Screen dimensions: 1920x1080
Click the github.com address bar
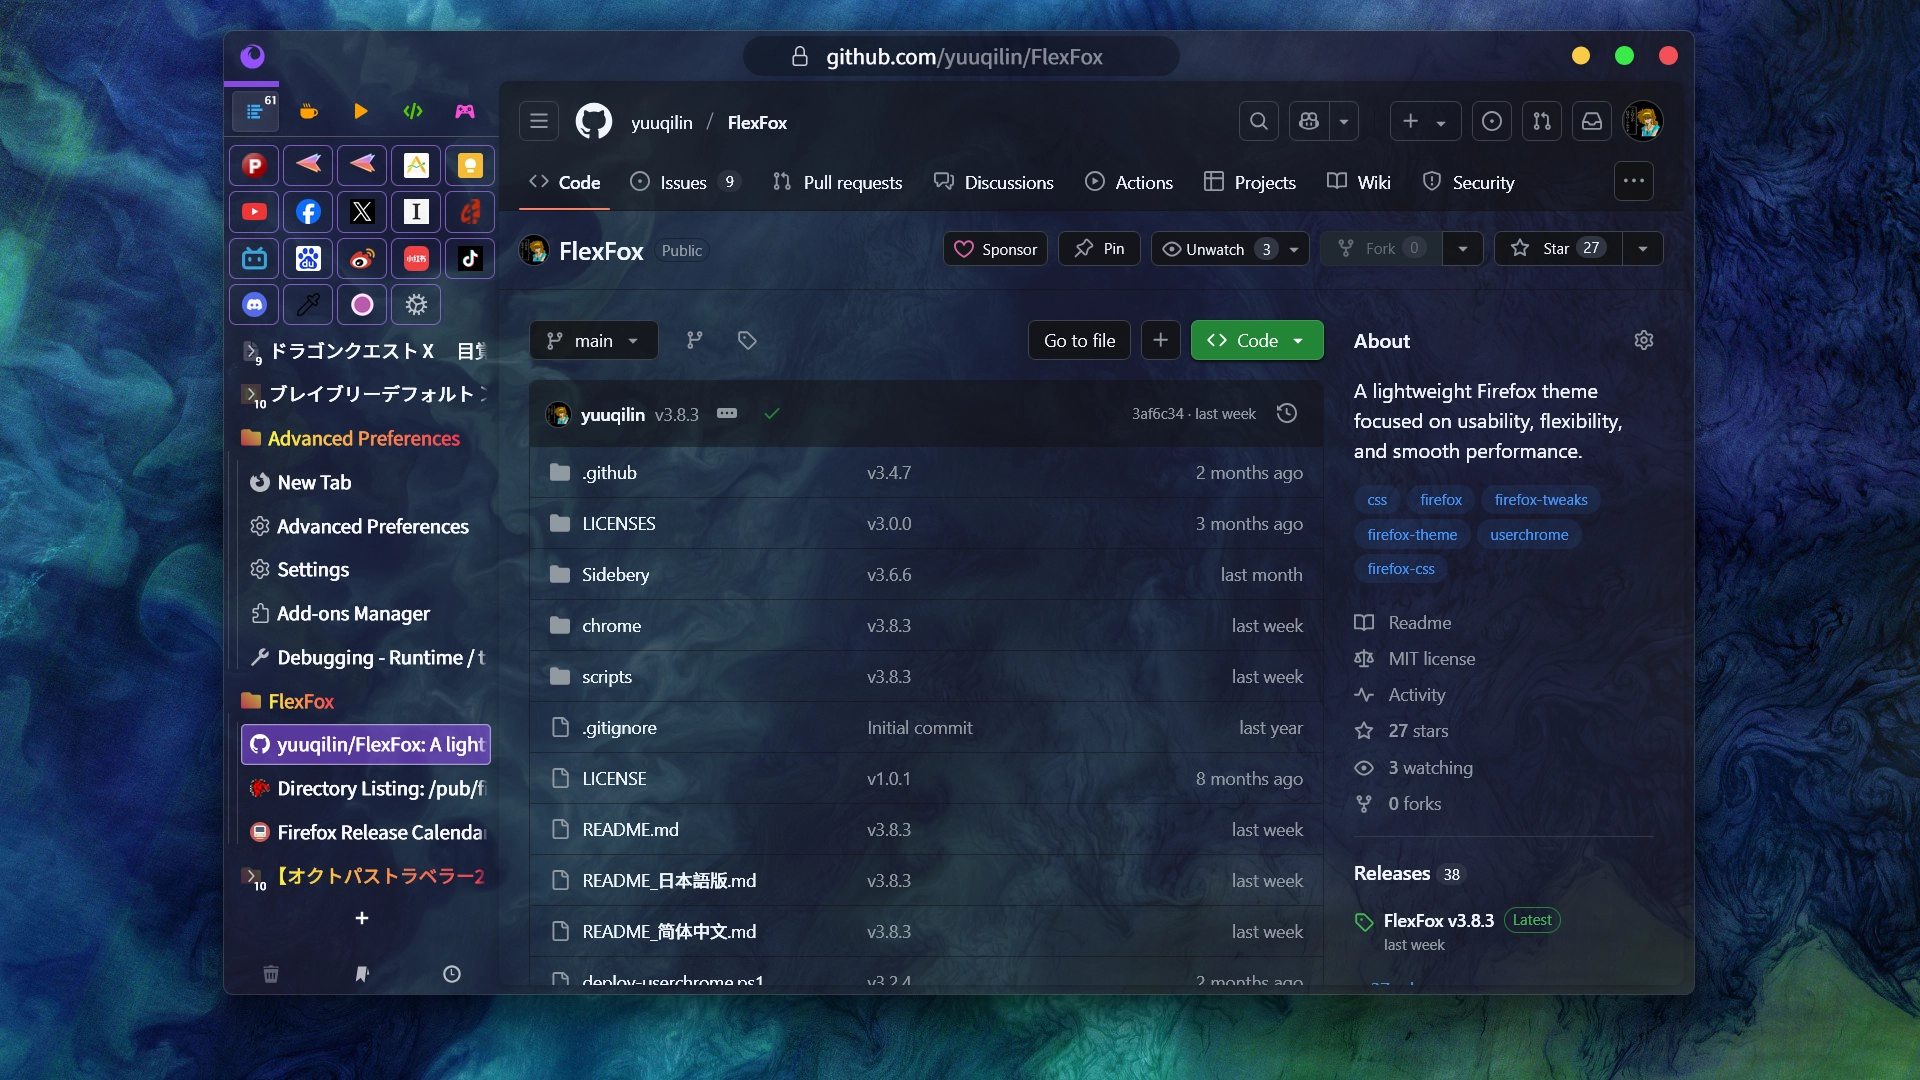[x=962, y=57]
